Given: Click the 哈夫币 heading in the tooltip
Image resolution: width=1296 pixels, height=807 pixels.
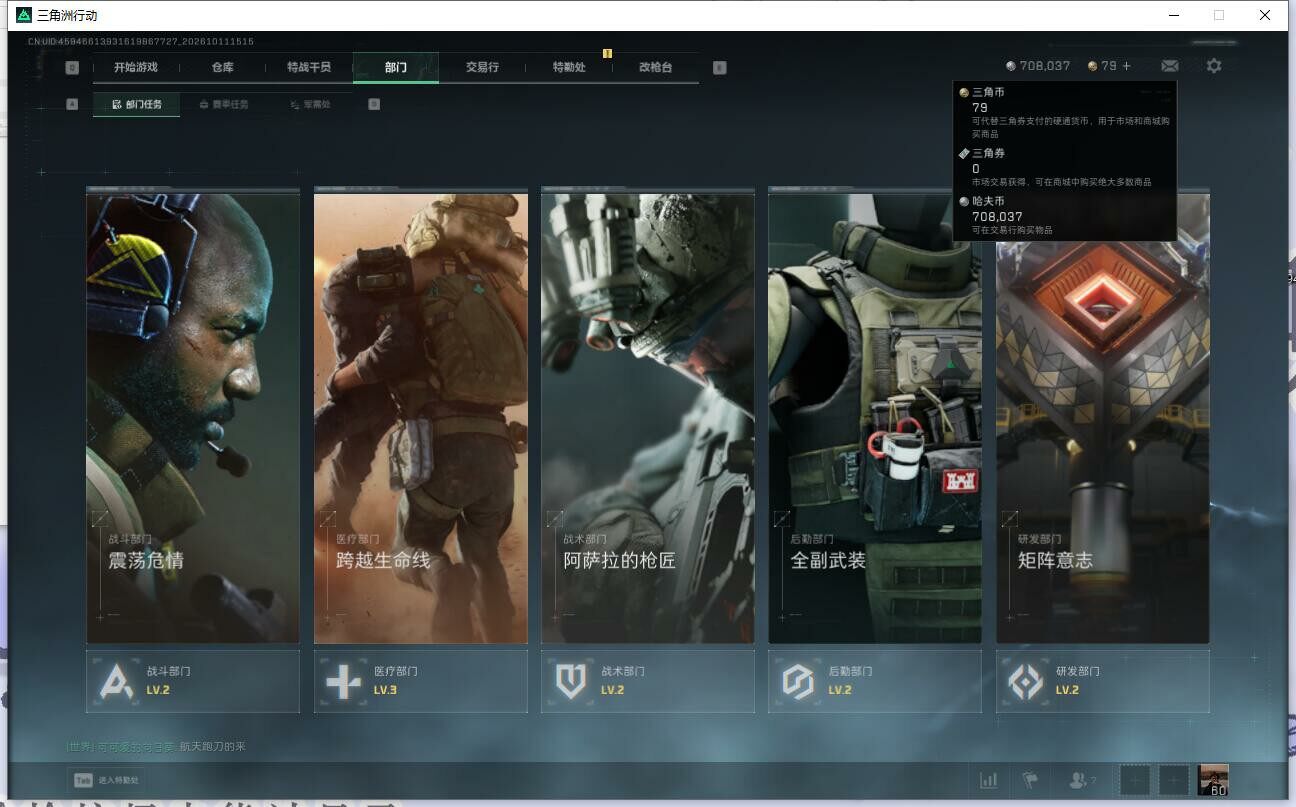Looking at the screenshot, I should point(988,202).
